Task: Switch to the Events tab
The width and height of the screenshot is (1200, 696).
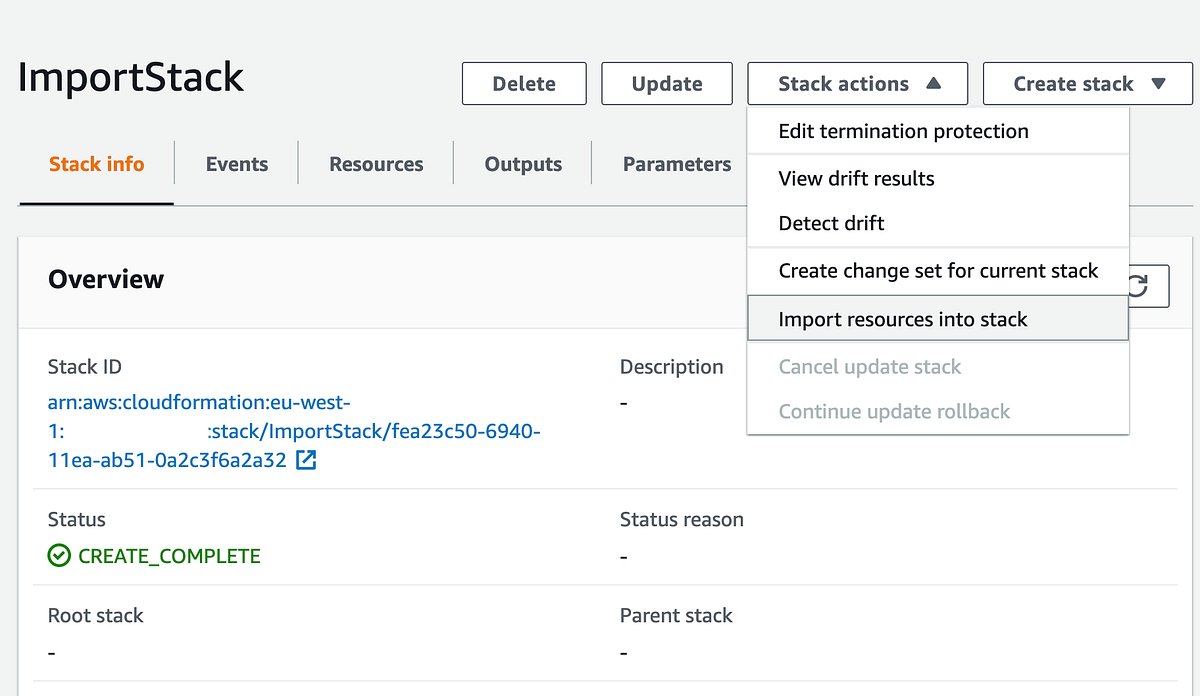Action: (236, 163)
